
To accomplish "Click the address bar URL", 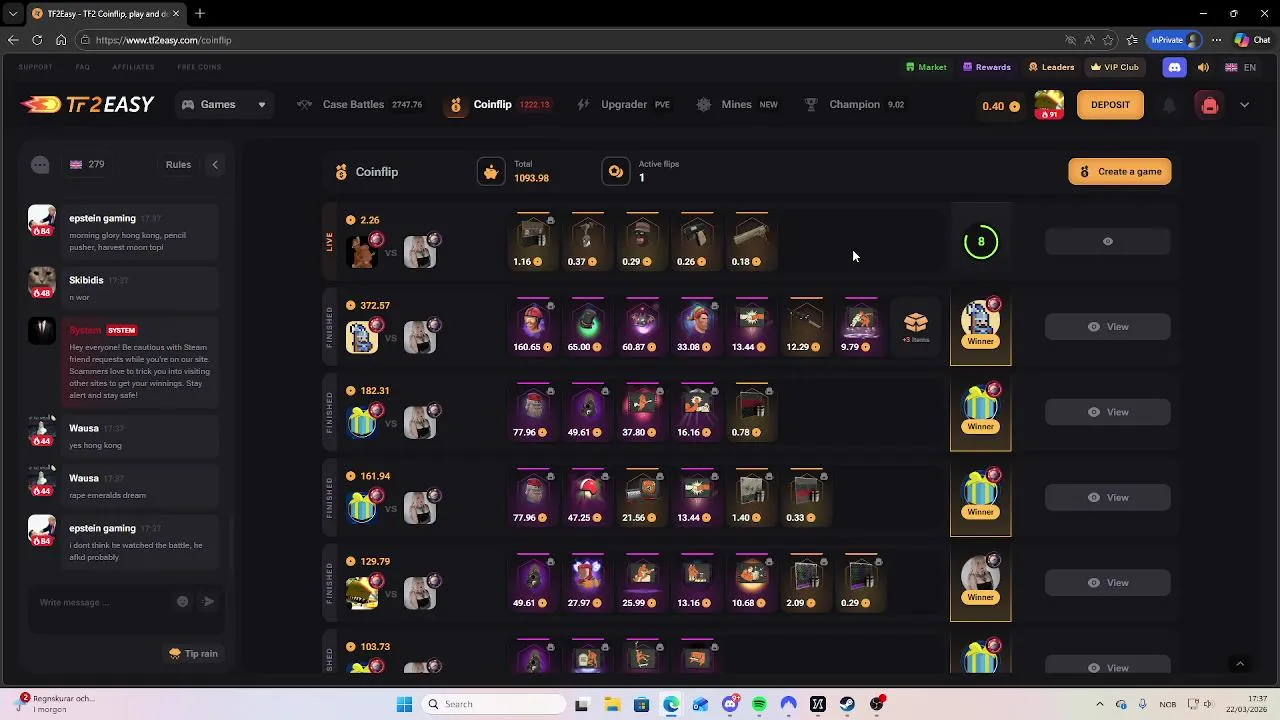I will 164,40.
